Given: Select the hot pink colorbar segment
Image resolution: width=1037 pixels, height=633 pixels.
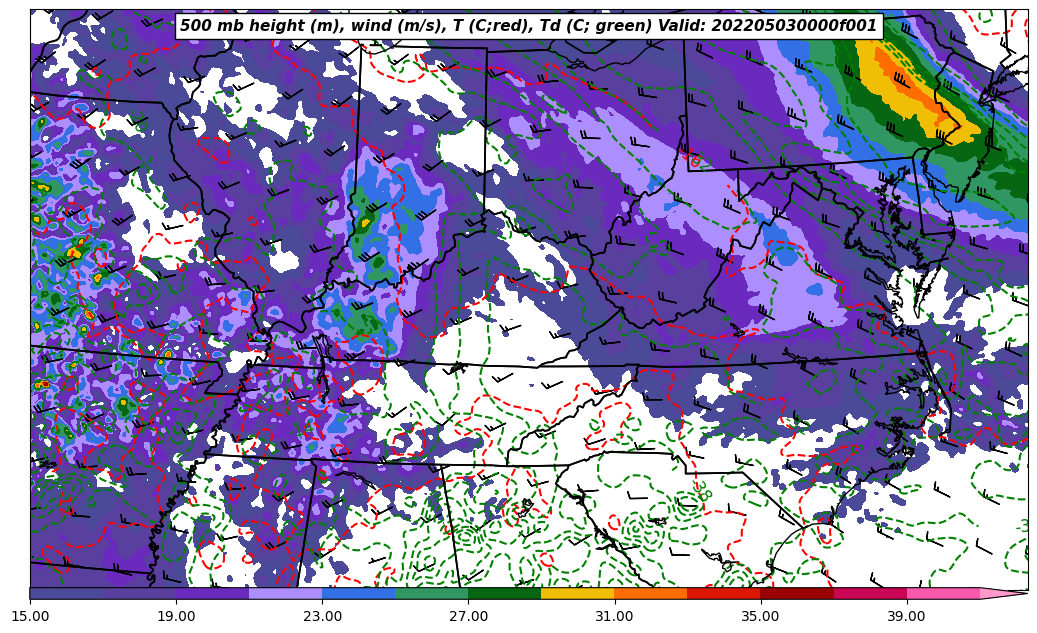Looking at the screenshot, I should coord(944,593).
